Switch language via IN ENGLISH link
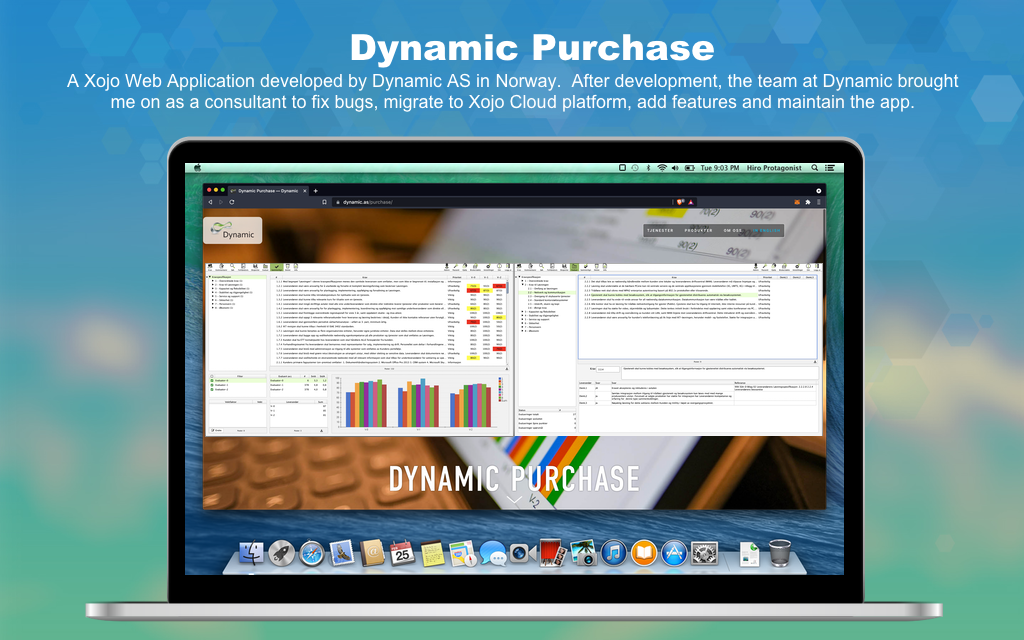The image size is (1024, 640). (766, 230)
